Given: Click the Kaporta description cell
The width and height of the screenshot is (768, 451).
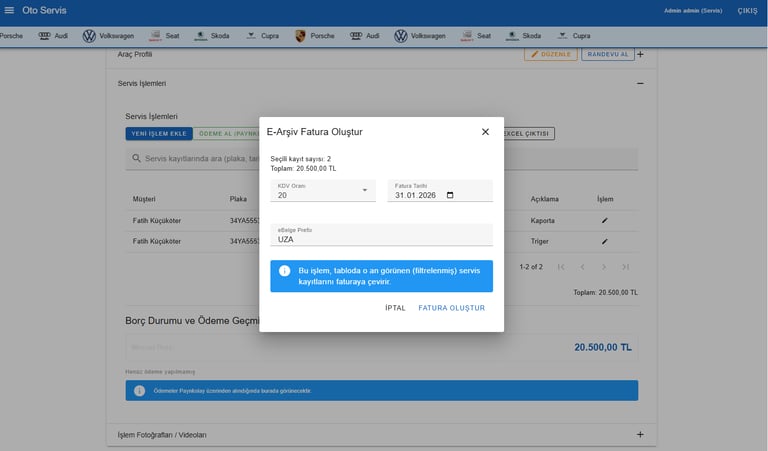Looking at the screenshot, I should [x=542, y=221].
